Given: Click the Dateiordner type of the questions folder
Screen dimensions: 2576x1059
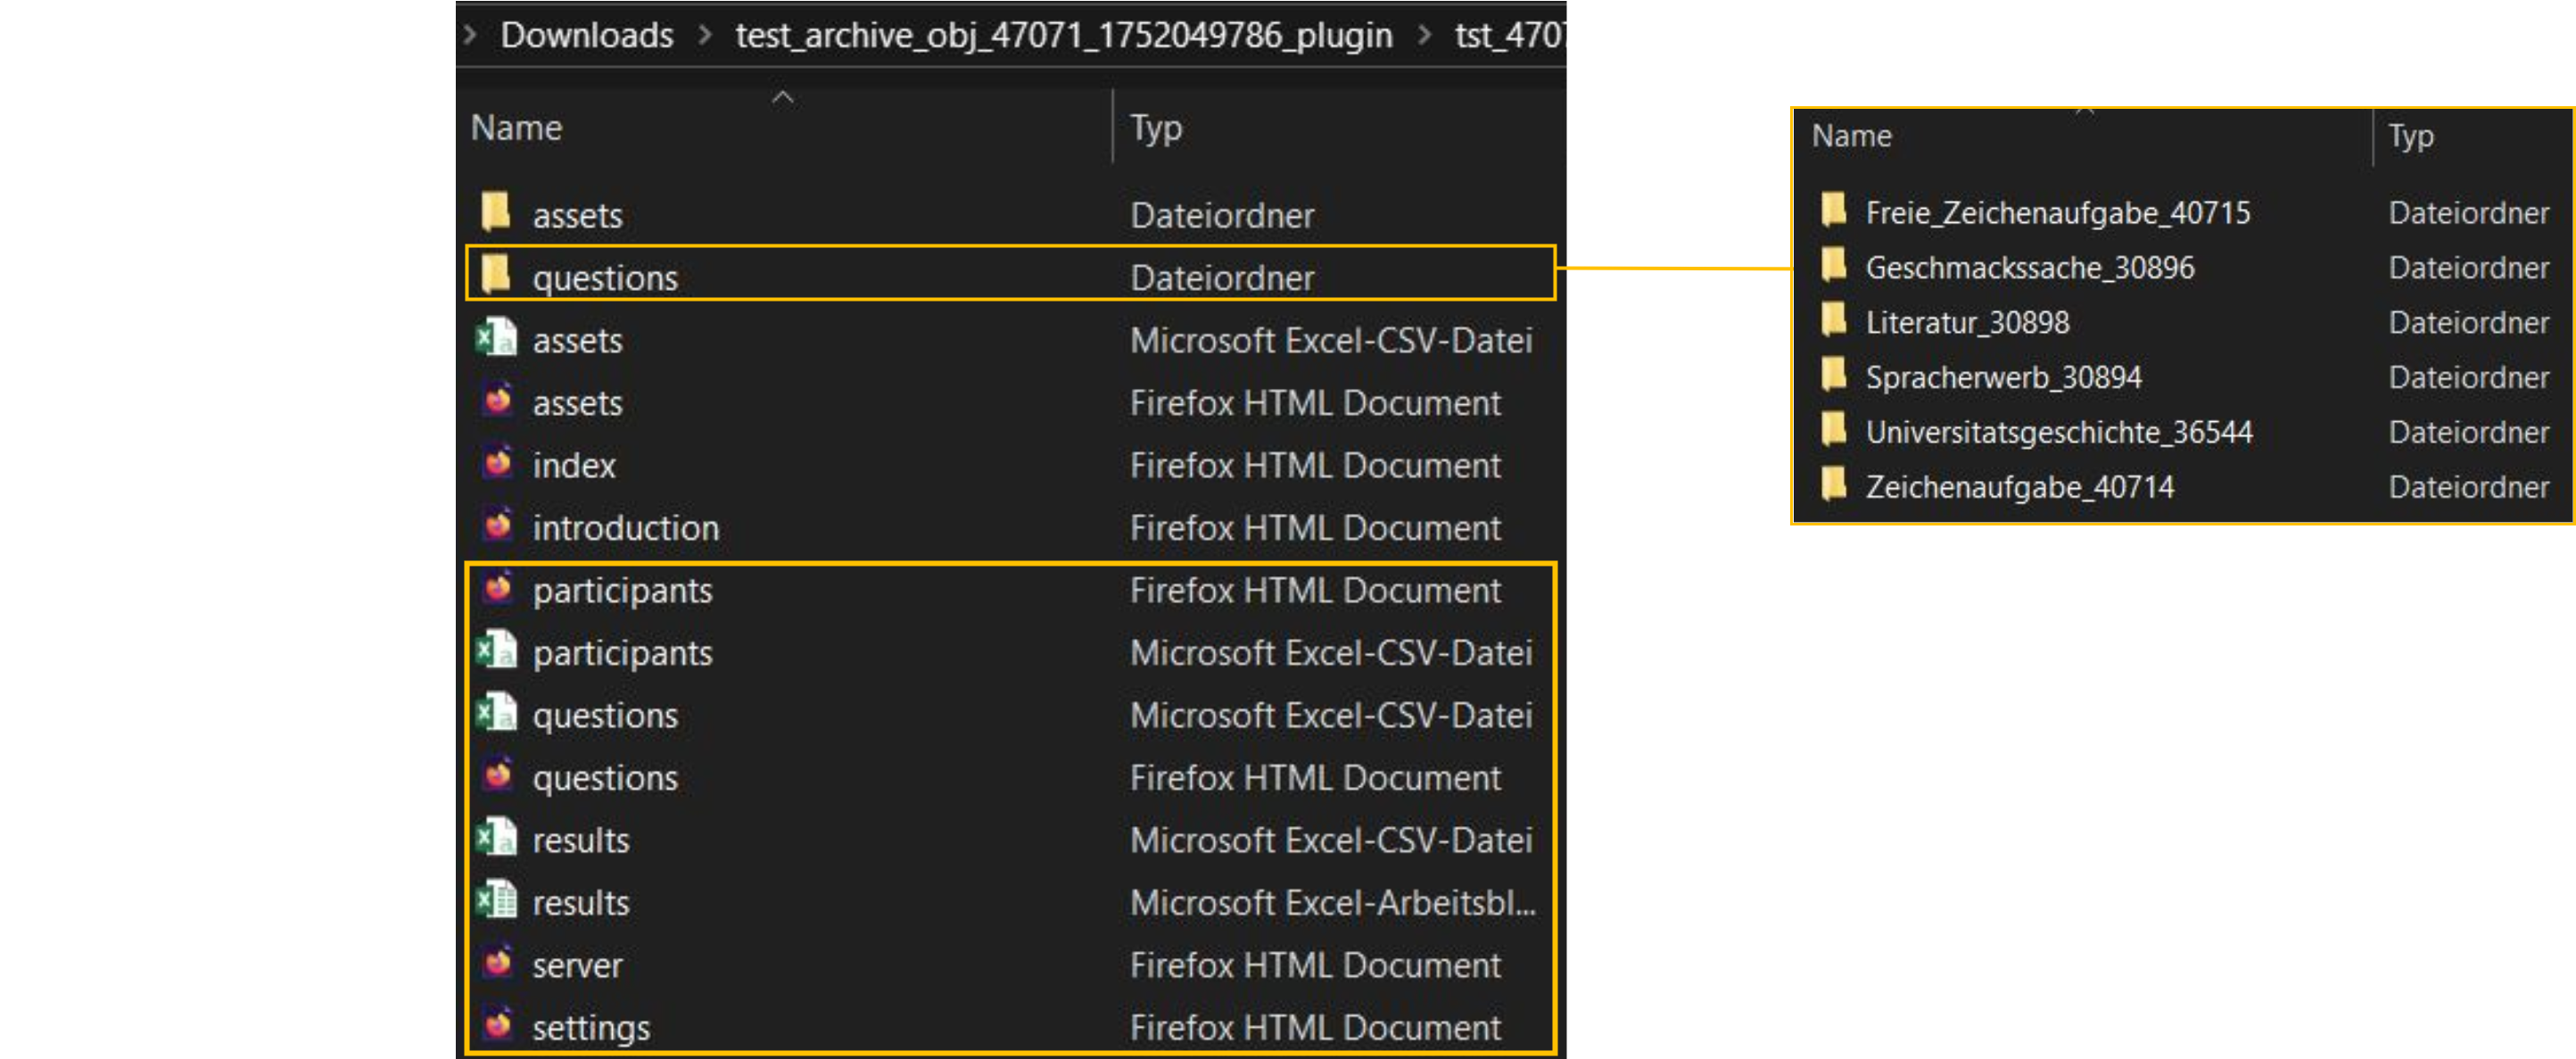Looking at the screenshot, I should pyautogui.click(x=1222, y=278).
